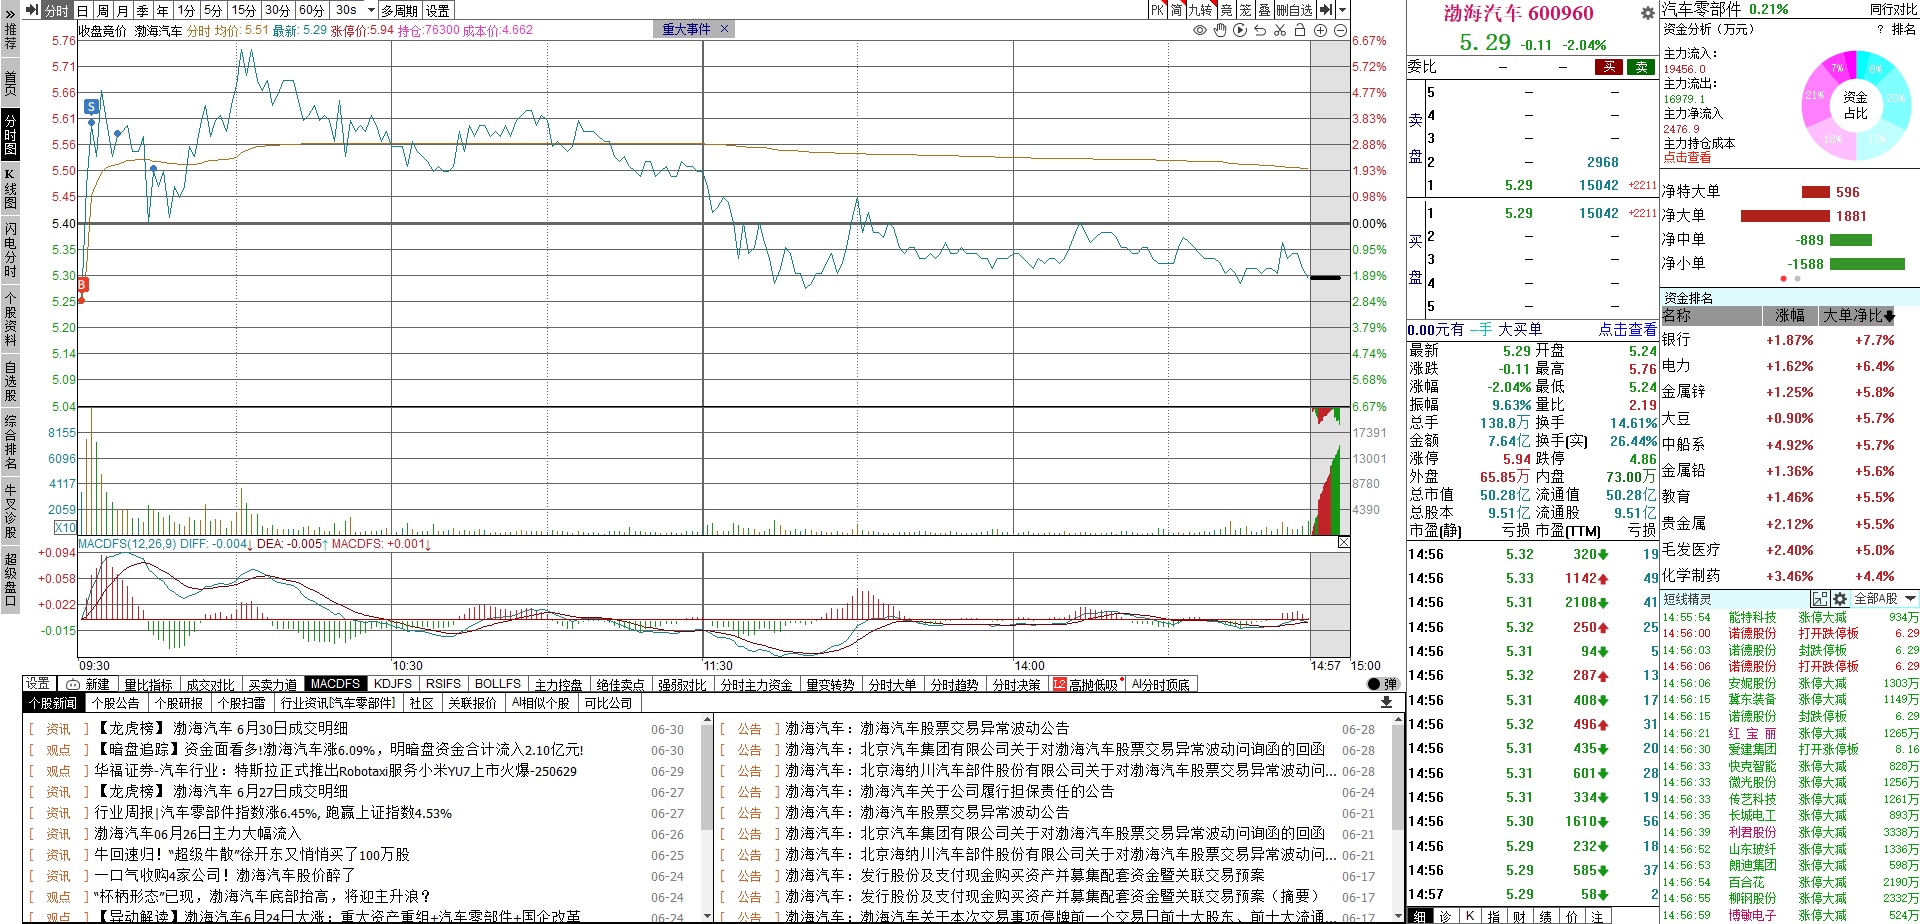
Task: Click the replay play-circle icon above chart
Action: [x=1240, y=30]
